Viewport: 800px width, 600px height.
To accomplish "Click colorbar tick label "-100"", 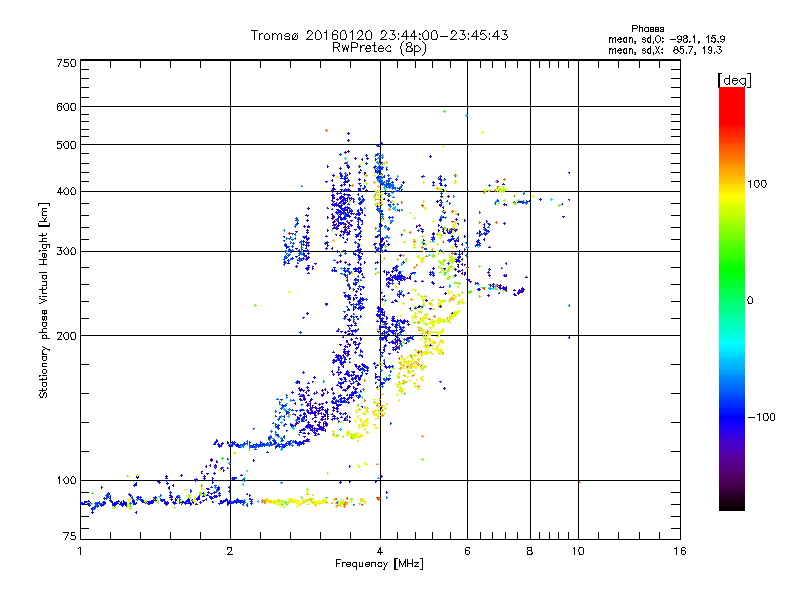I will coord(761,417).
